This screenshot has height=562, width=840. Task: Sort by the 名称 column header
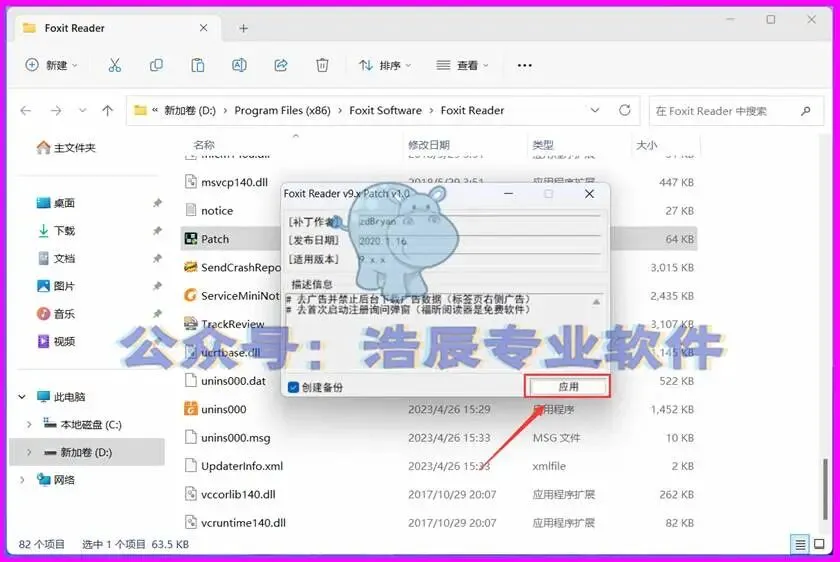tap(204, 145)
